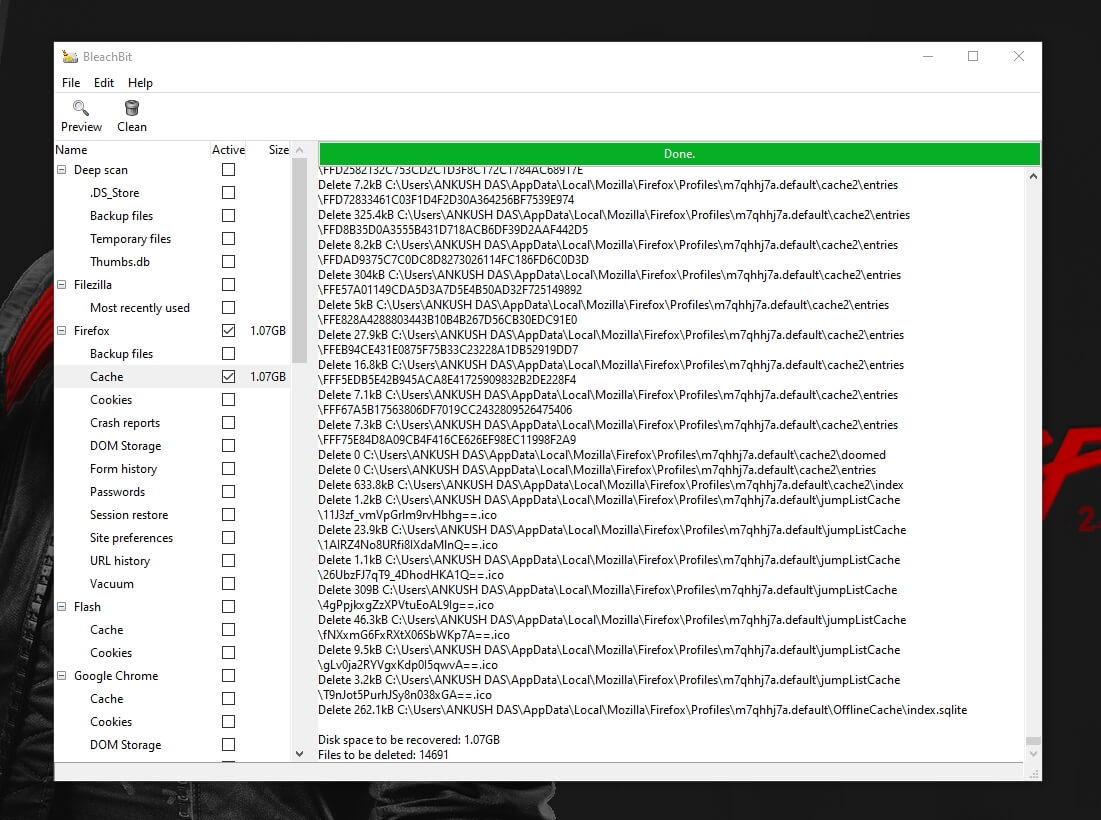Select the URL history tree row
The image size is (1101, 820).
[x=172, y=561]
